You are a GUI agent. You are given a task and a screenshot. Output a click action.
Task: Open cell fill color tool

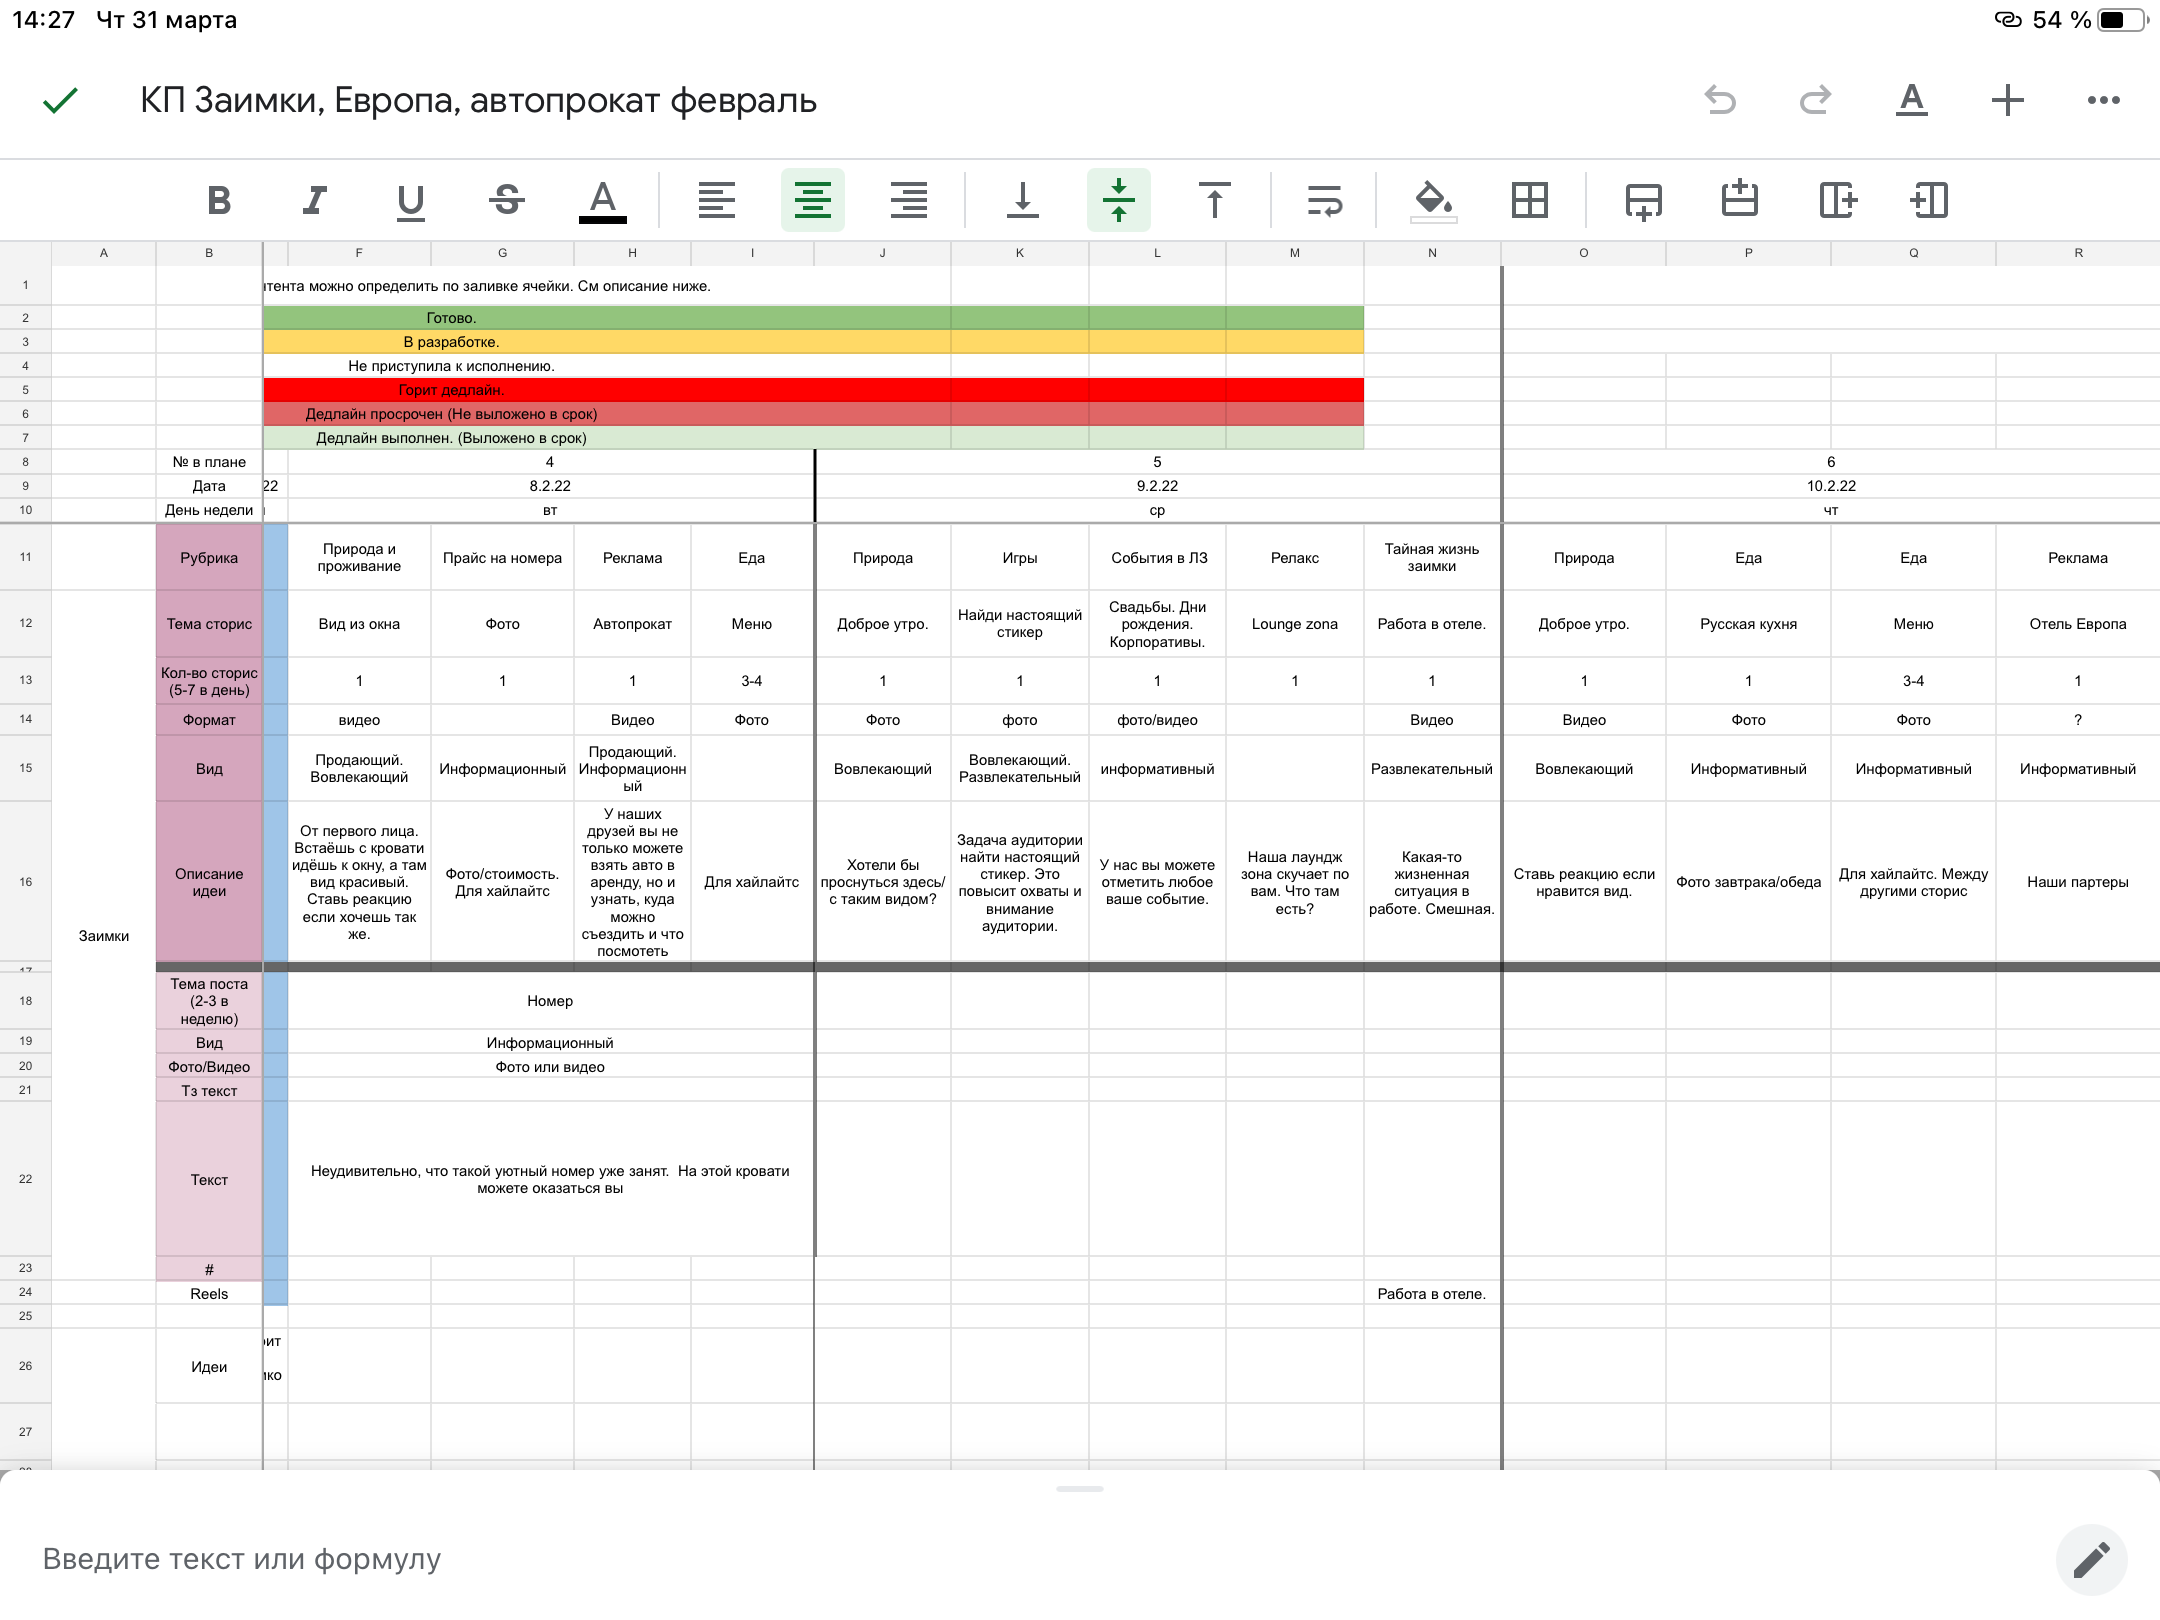tap(1432, 200)
